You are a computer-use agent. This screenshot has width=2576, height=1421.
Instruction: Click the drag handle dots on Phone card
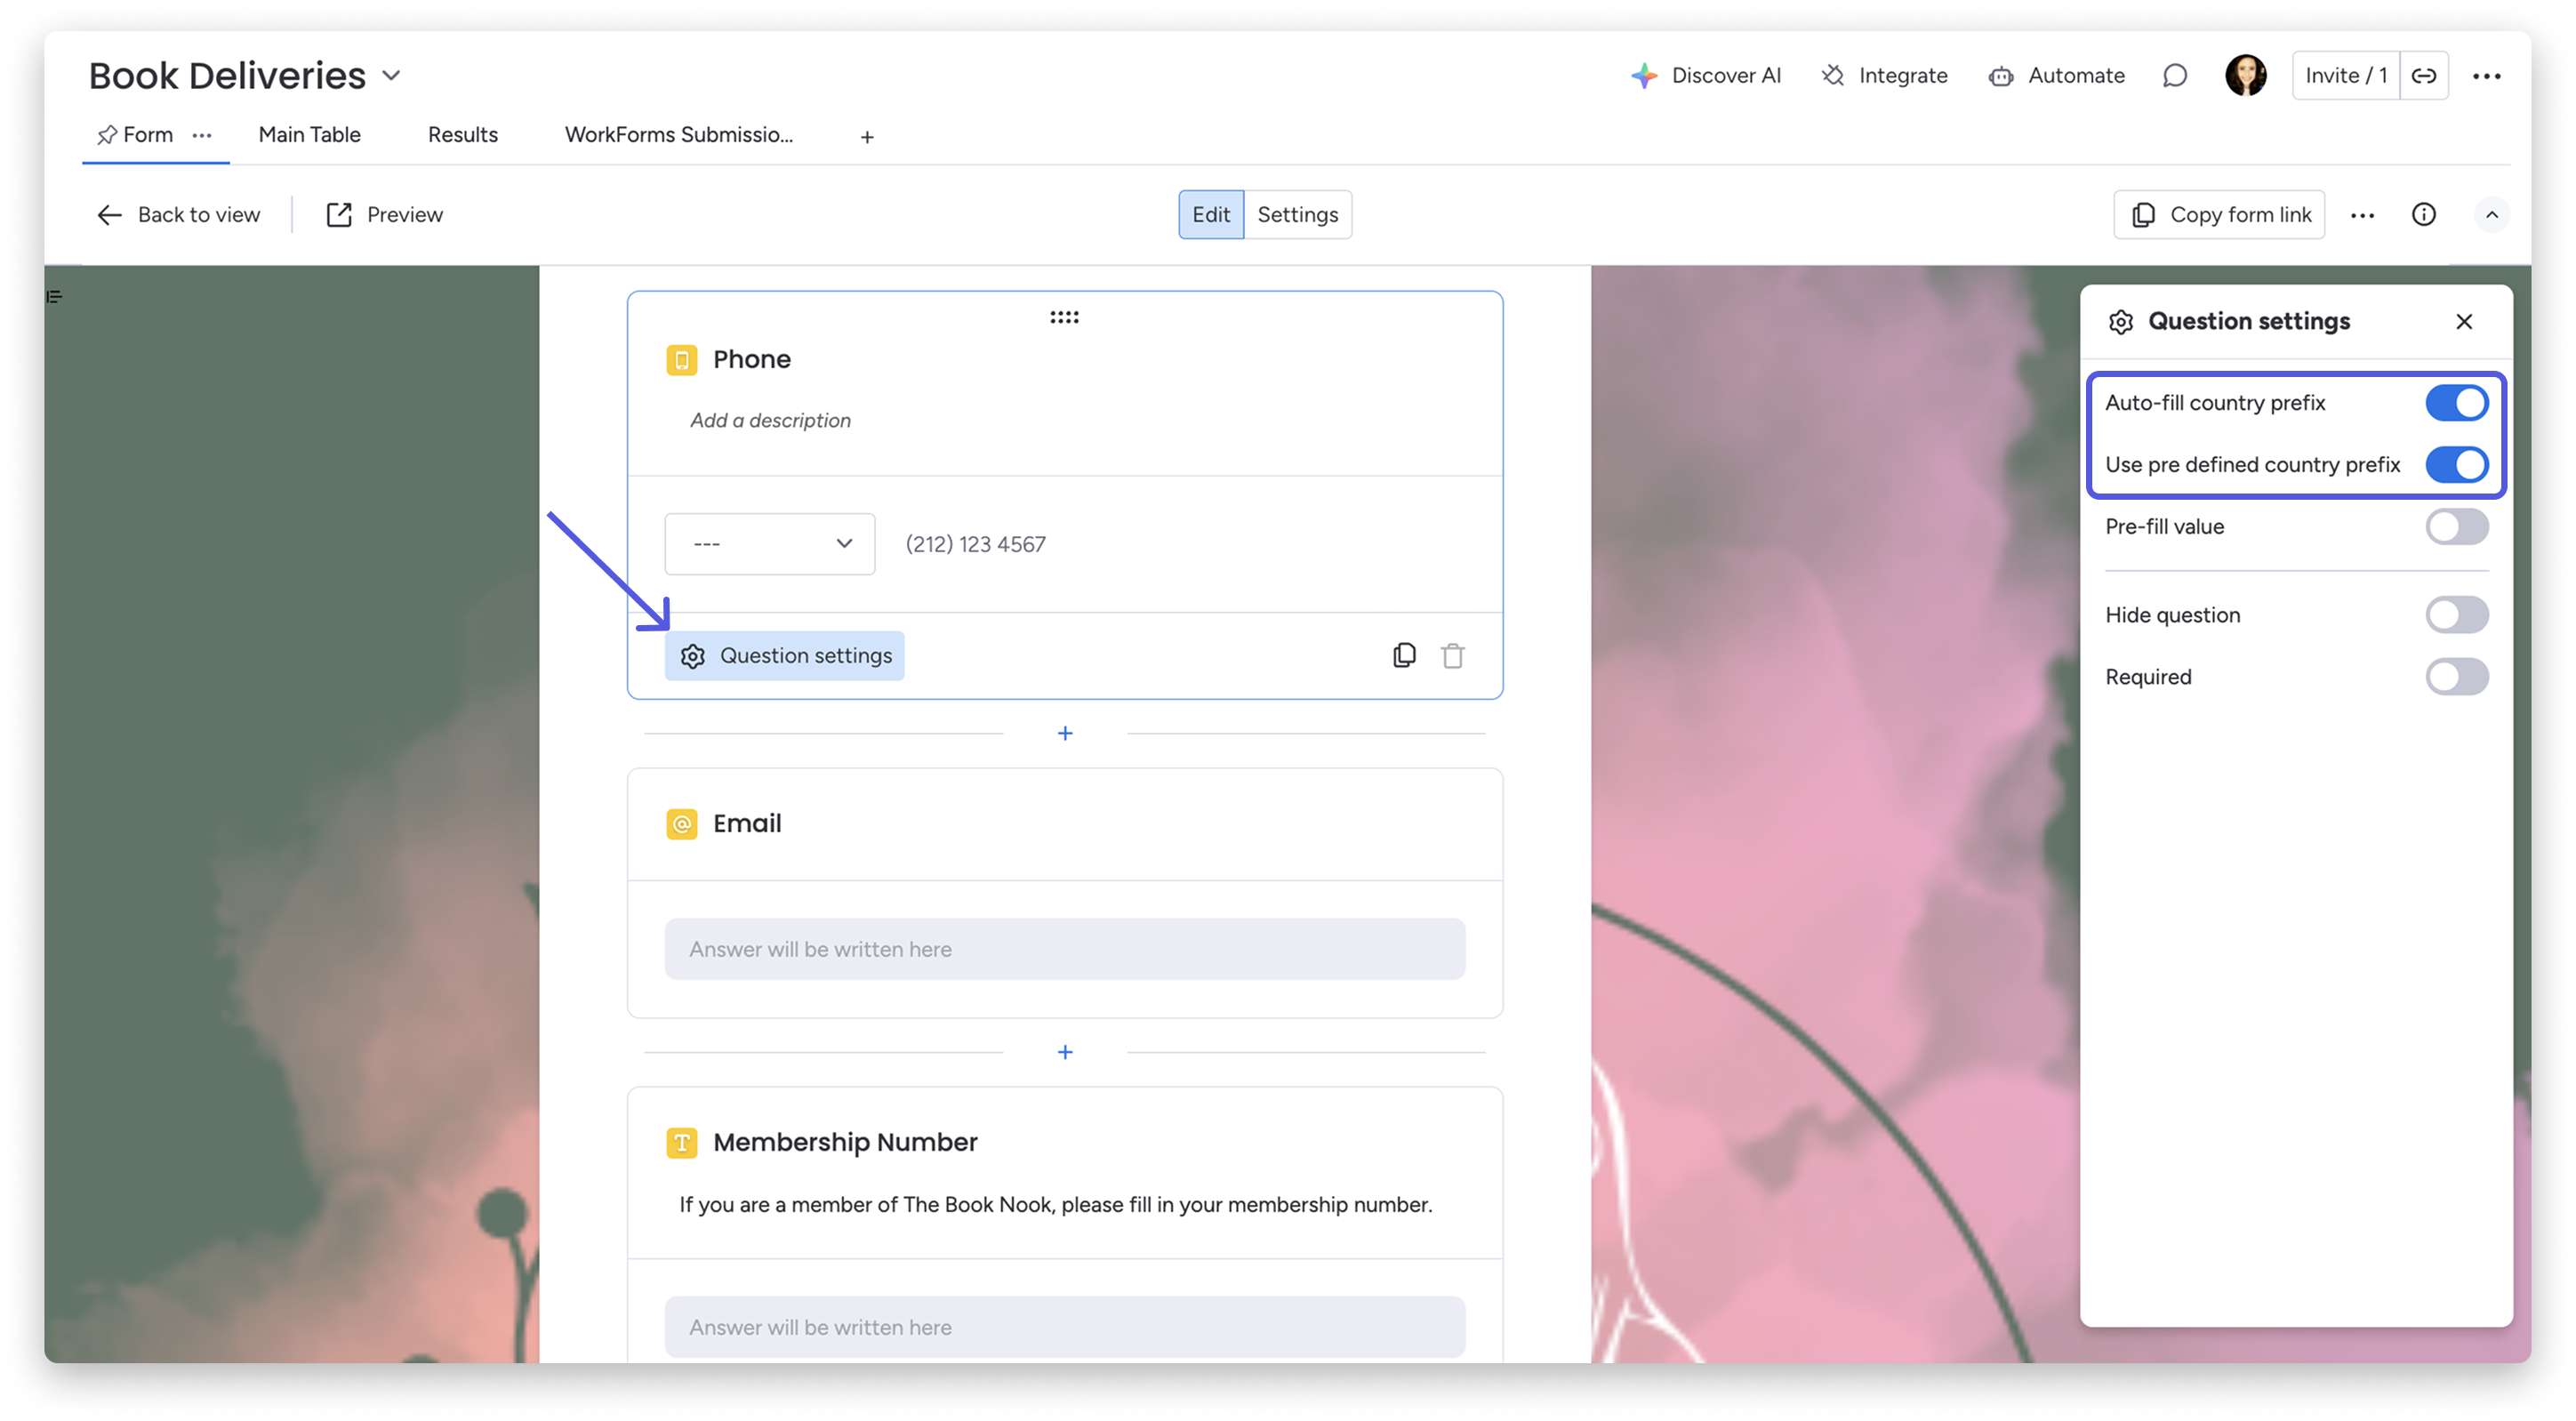tap(1064, 317)
